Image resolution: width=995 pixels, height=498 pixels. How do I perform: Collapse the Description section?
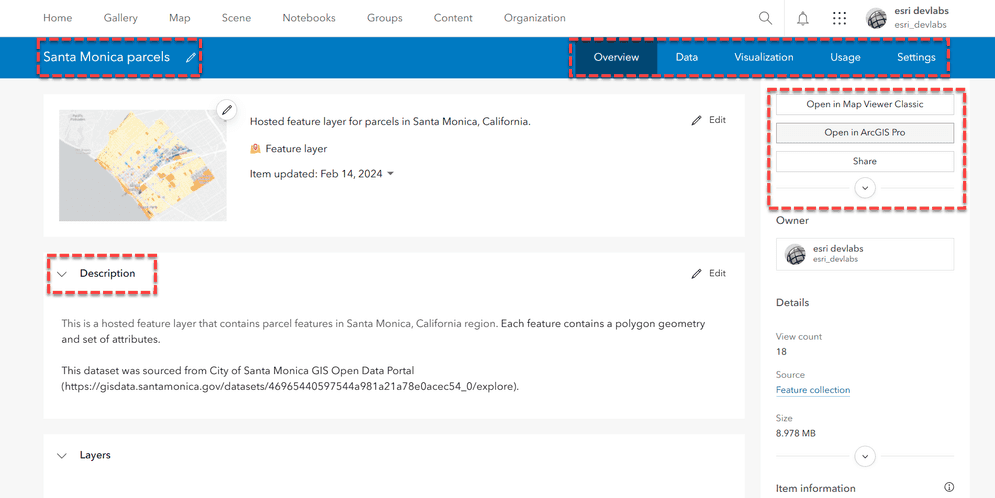coord(62,274)
